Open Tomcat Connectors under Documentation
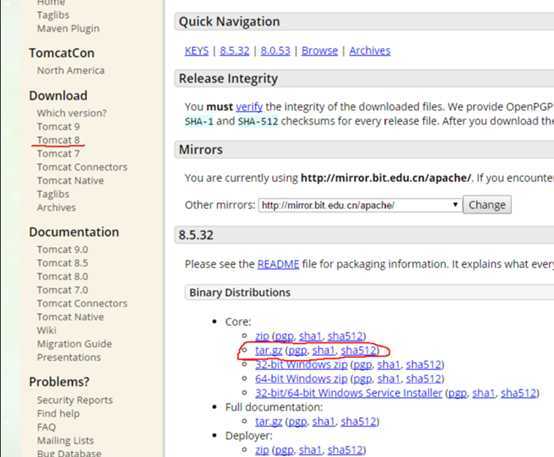The width and height of the screenshot is (554, 457). click(82, 303)
